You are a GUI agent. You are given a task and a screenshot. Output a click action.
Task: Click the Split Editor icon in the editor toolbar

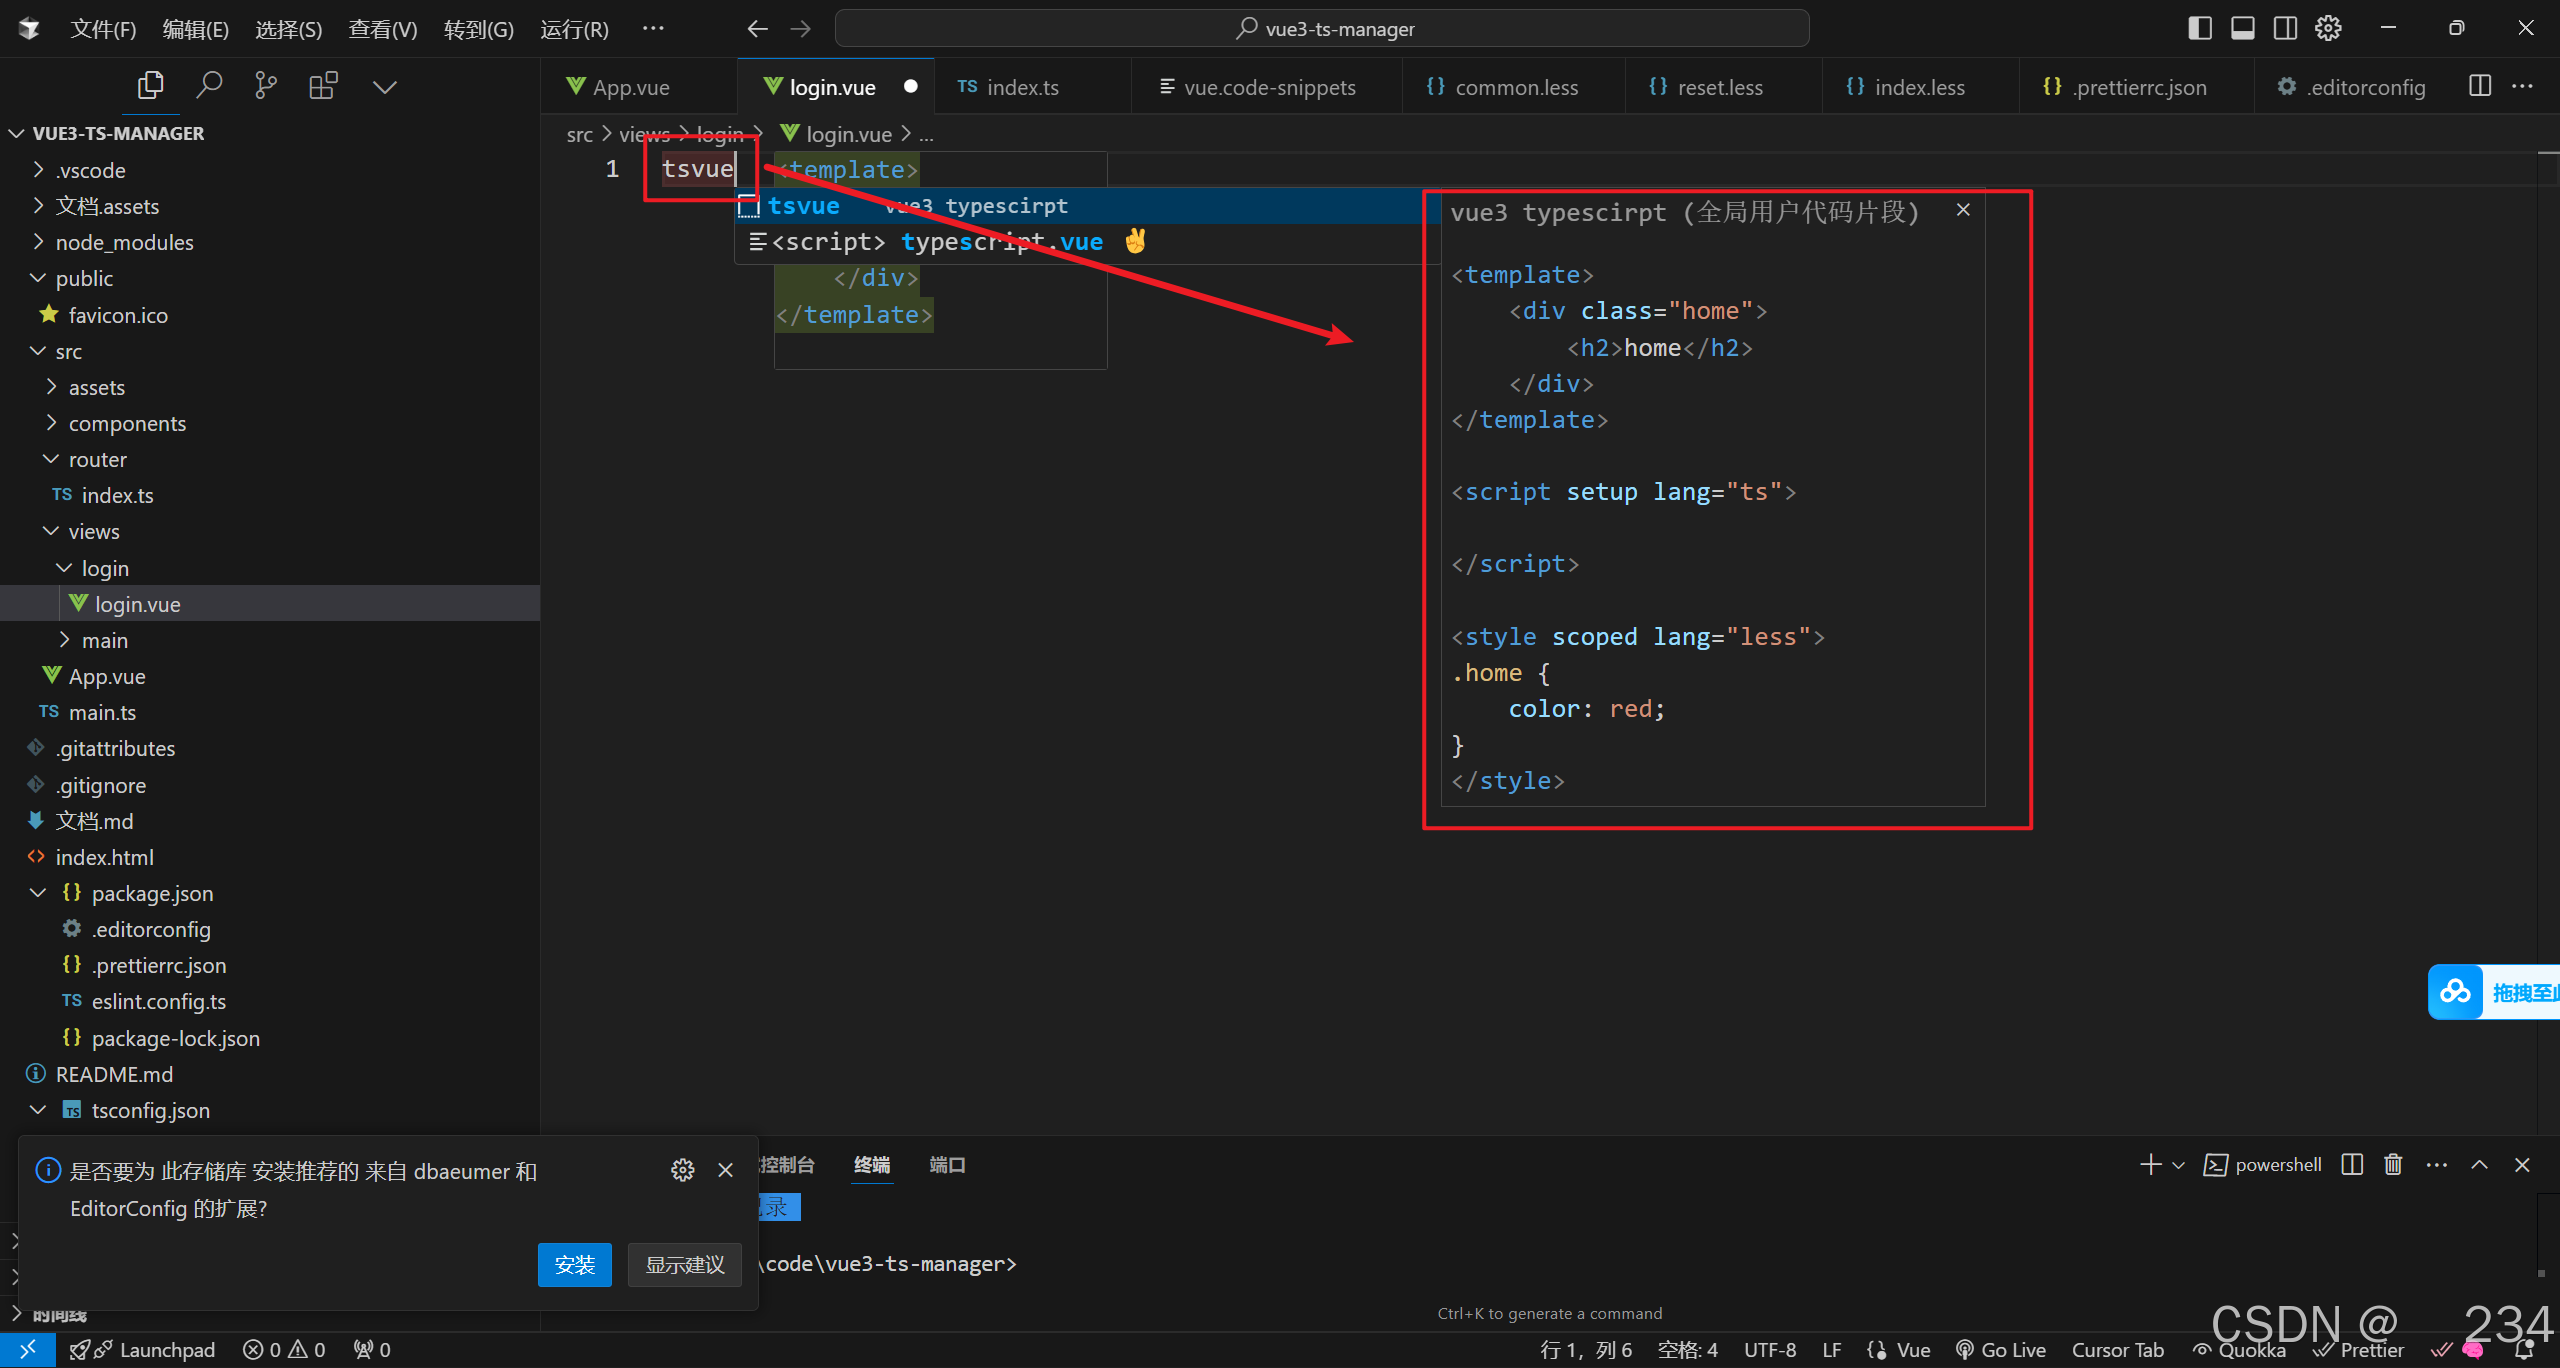(x=2479, y=86)
